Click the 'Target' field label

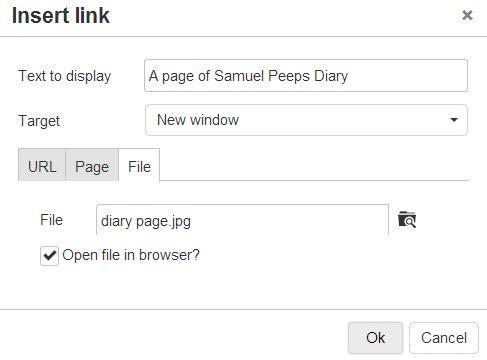point(39,121)
